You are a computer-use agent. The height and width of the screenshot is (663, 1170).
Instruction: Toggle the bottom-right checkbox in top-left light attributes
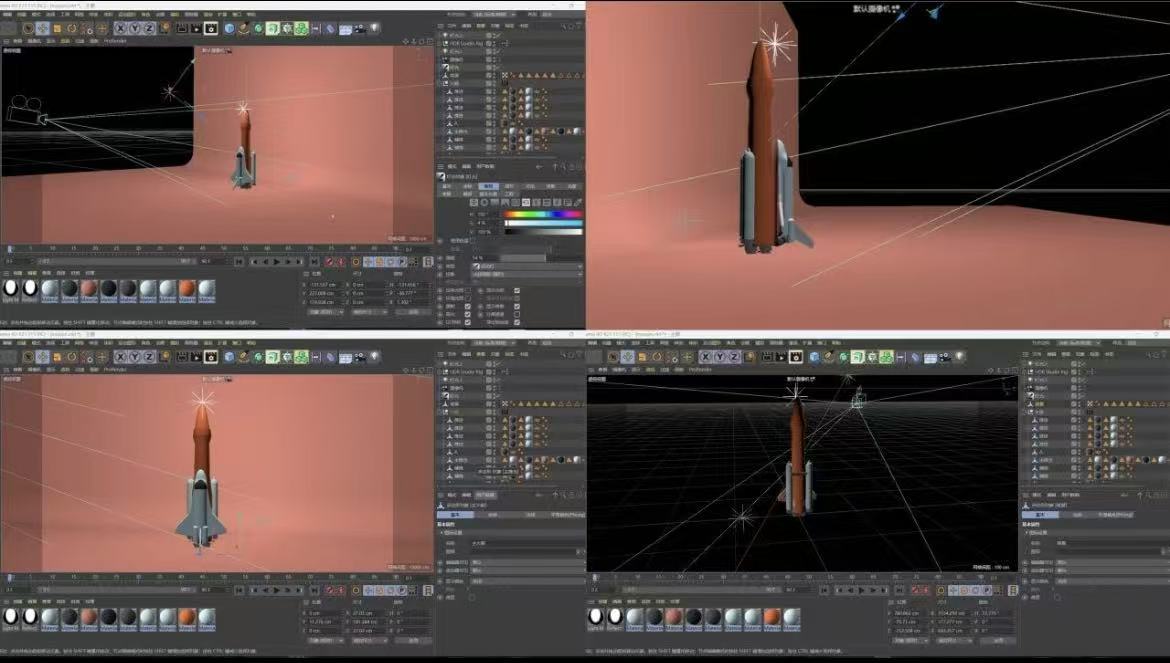[x=517, y=322]
